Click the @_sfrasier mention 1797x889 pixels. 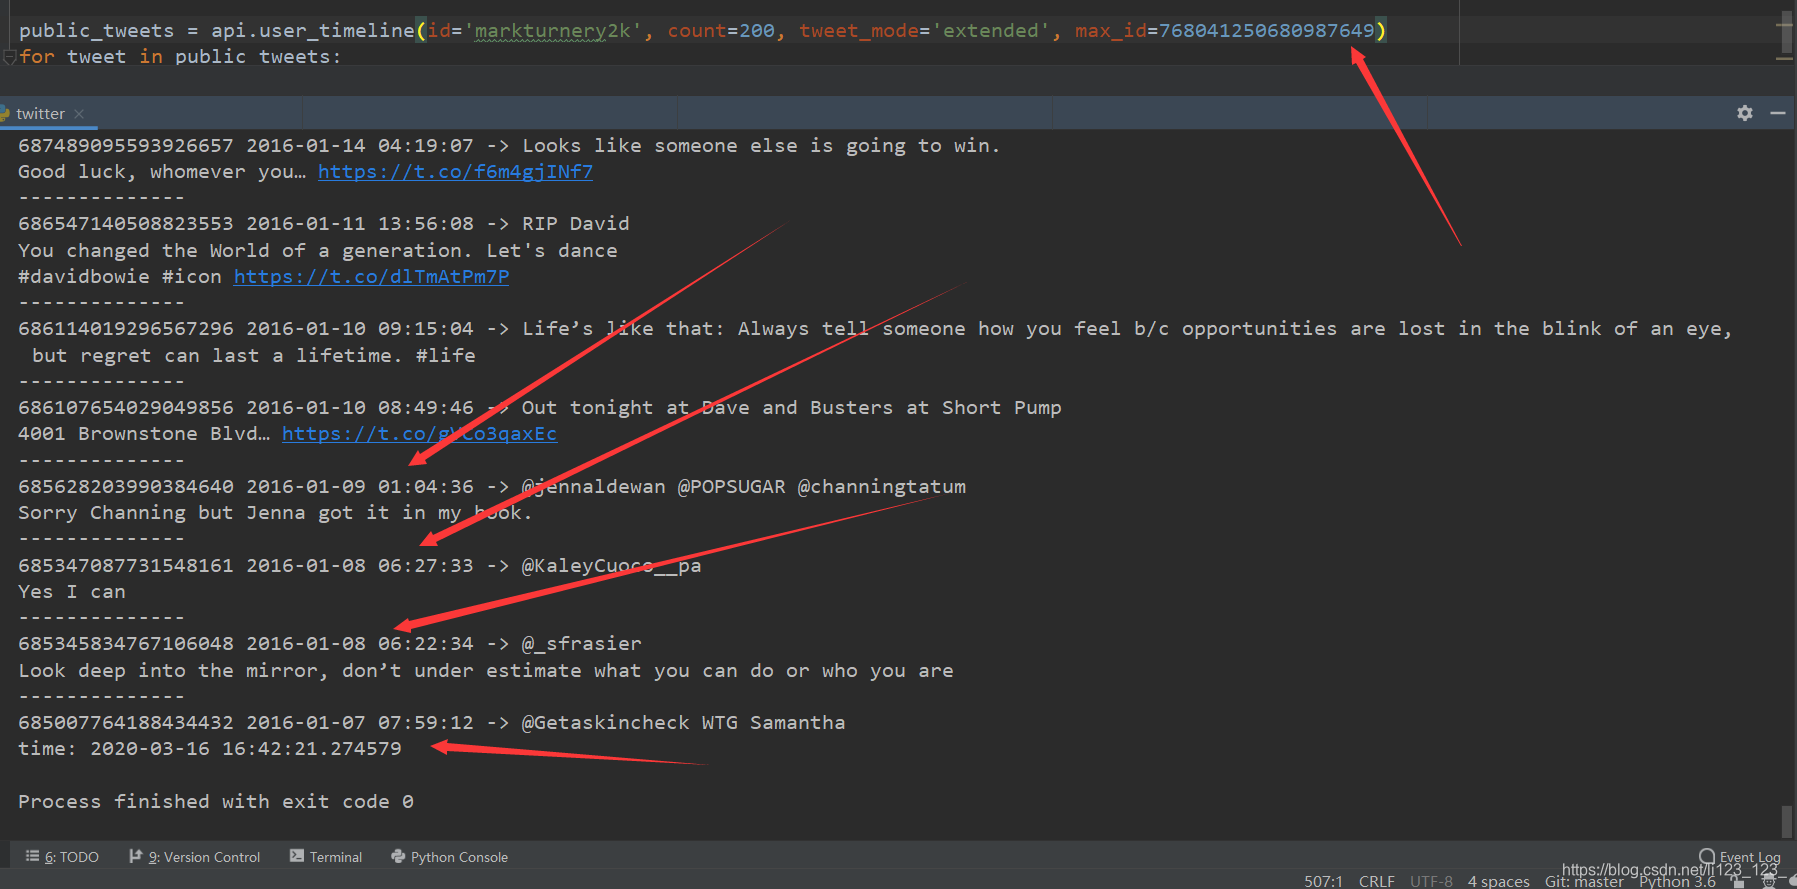tap(581, 644)
